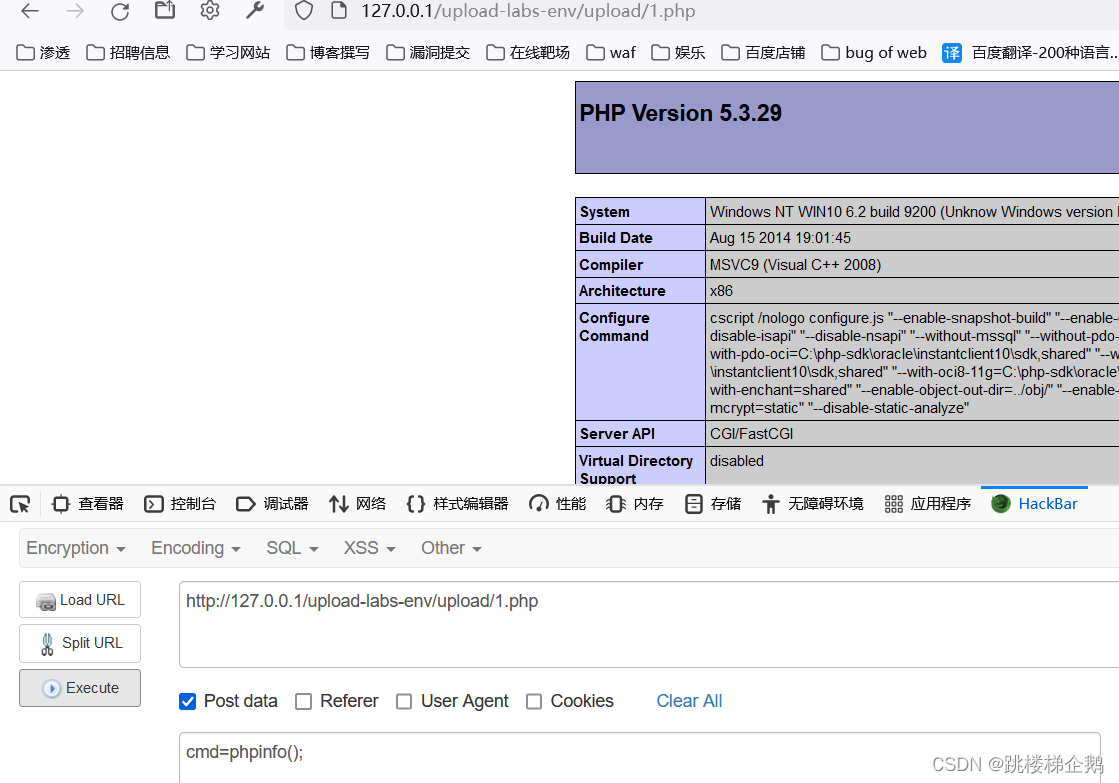1119x783 pixels.
Task: Switch to the 无障碍环境 accessibility tab
Action: (x=812, y=504)
